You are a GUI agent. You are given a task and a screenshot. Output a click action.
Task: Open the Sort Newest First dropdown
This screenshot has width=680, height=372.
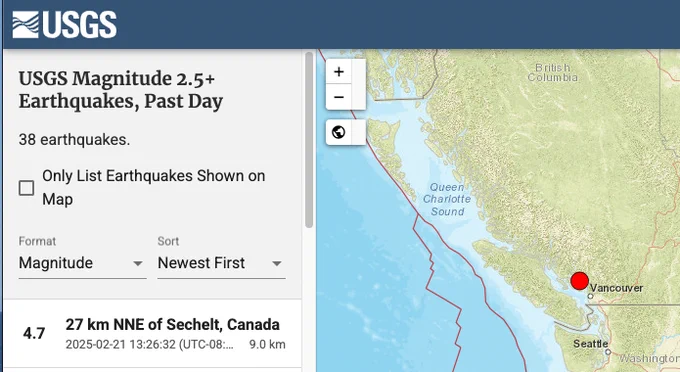point(221,263)
